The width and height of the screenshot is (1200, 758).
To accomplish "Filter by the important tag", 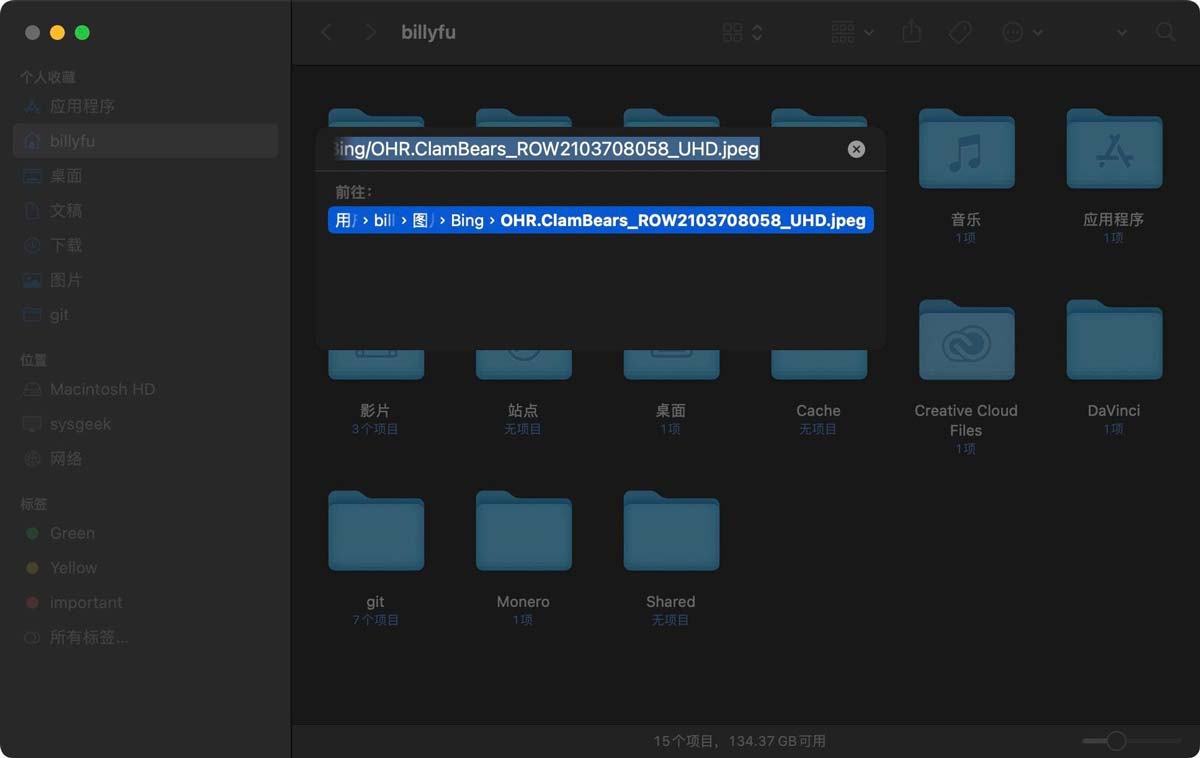I will click(x=145, y=602).
